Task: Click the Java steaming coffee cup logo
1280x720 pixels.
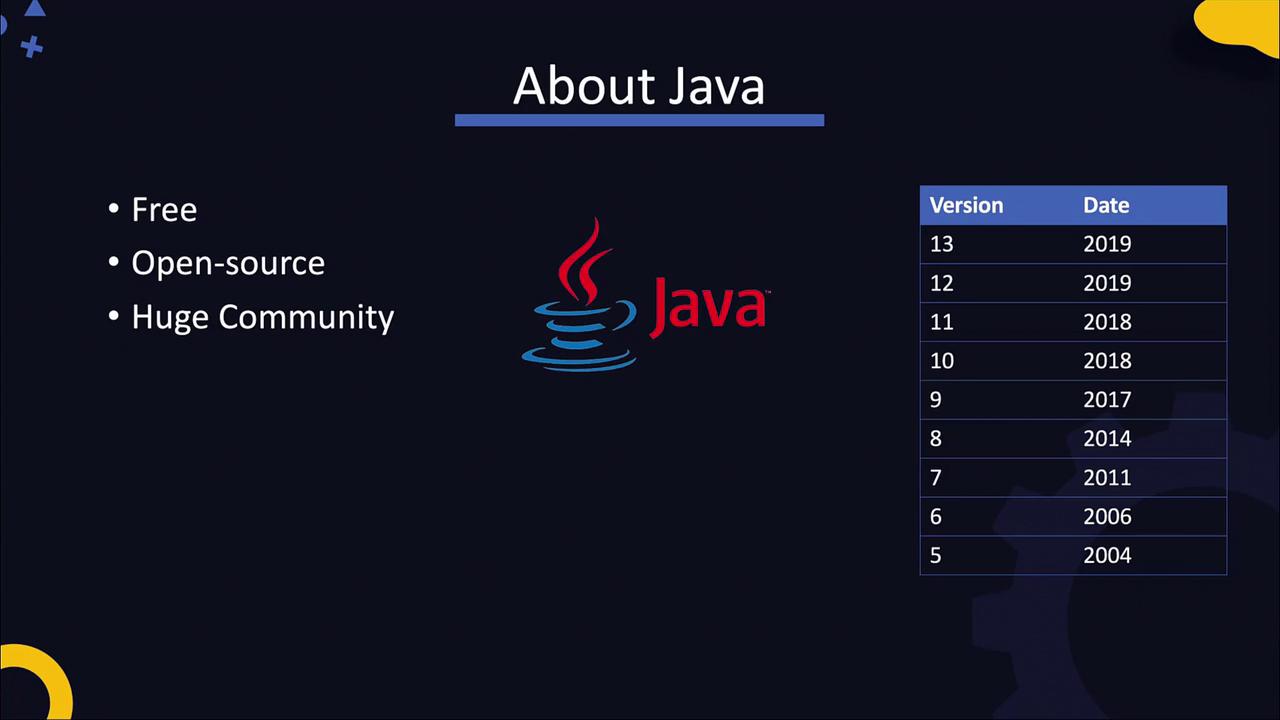Action: [579, 294]
